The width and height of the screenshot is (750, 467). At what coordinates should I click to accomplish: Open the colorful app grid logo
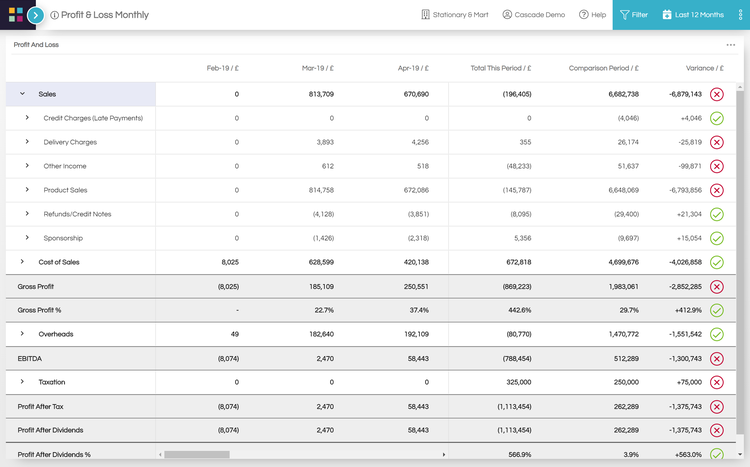[16, 15]
